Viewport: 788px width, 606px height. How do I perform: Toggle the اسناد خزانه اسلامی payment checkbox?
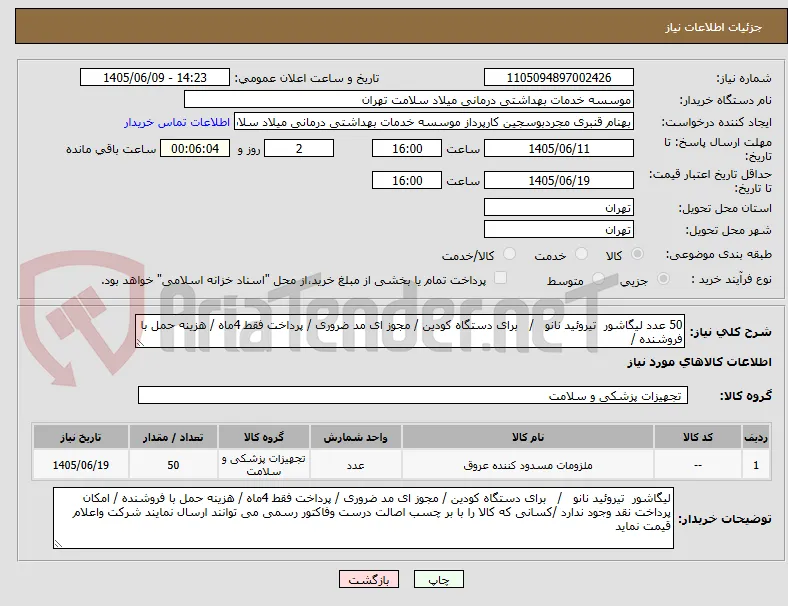click(x=500, y=278)
